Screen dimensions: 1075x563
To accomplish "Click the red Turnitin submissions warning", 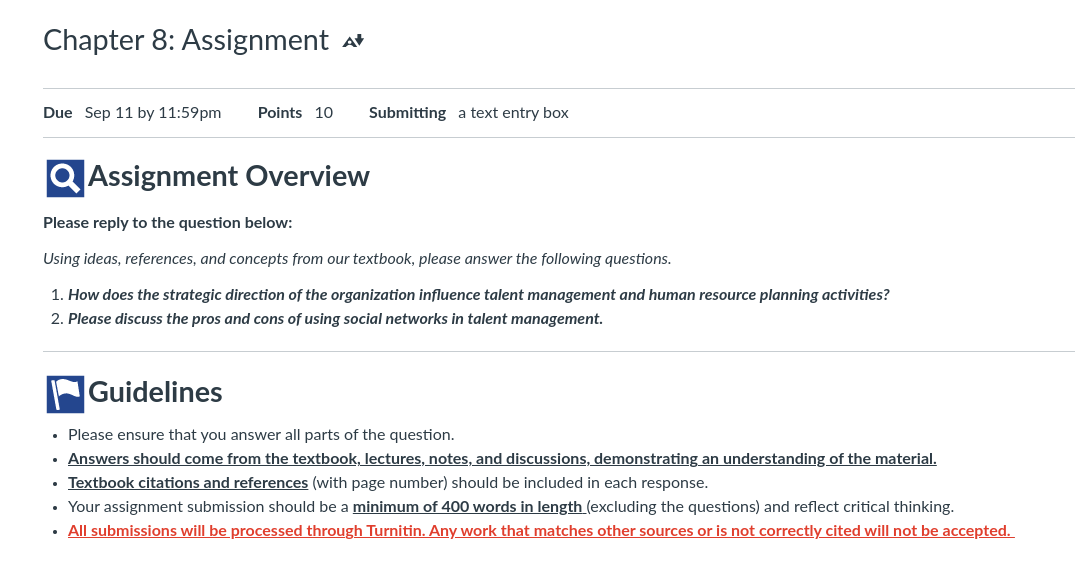I will tap(541, 531).
